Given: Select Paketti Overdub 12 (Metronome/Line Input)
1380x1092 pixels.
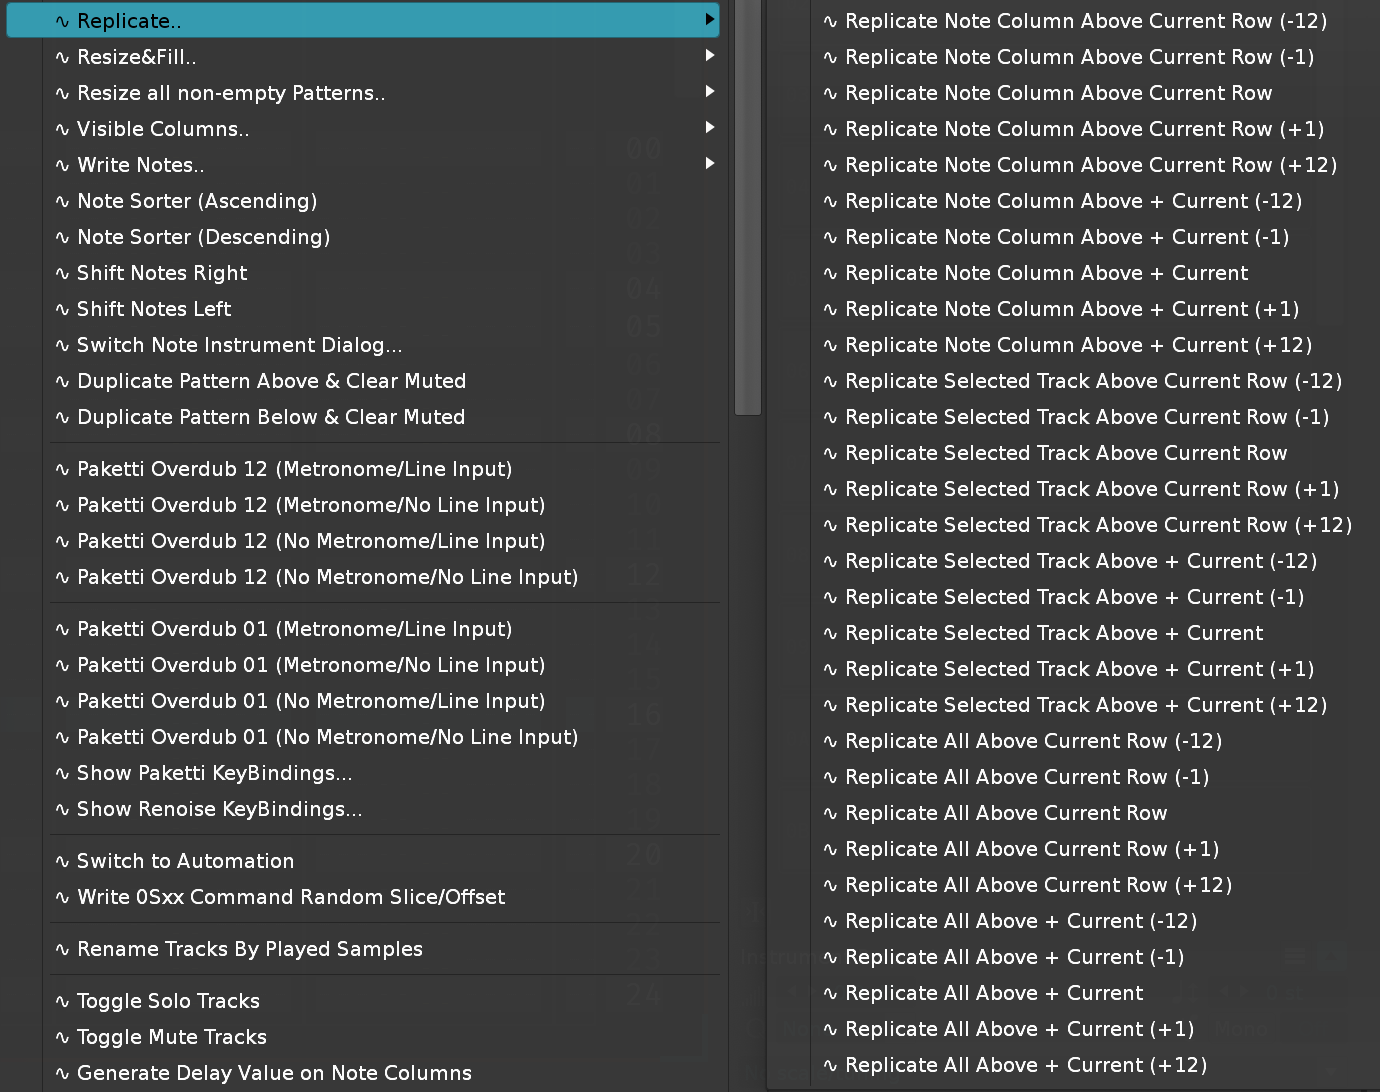Looking at the screenshot, I should (294, 469).
